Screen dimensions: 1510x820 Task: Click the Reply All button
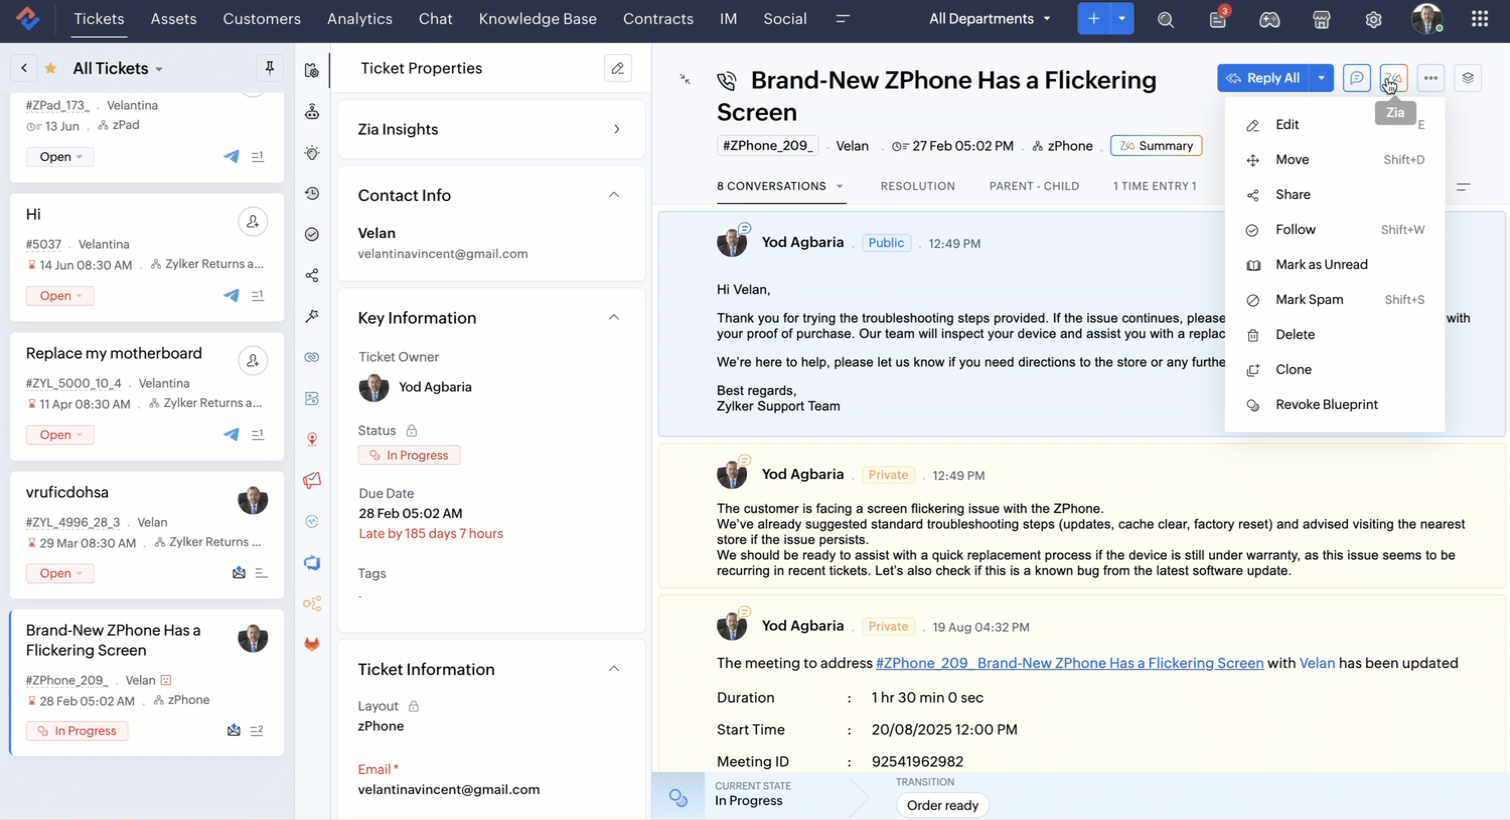[1264, 78]
